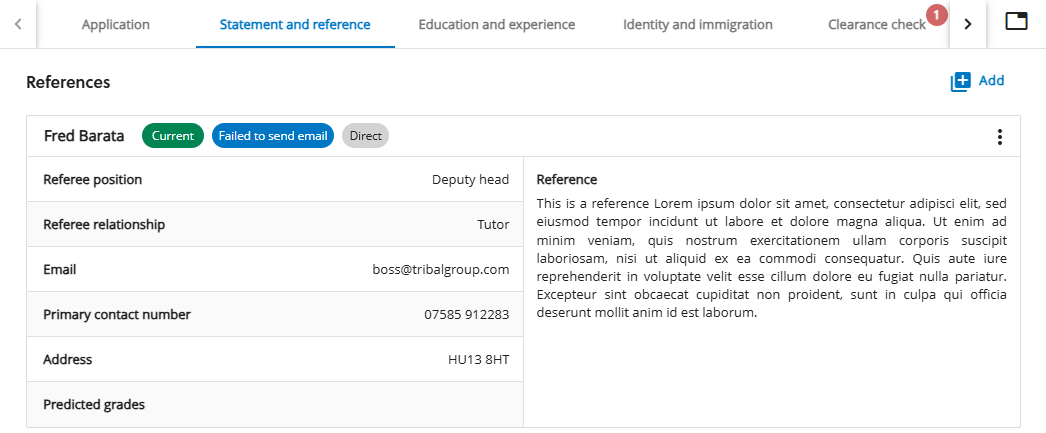Click the grey Direct badge

click(365, 136)
